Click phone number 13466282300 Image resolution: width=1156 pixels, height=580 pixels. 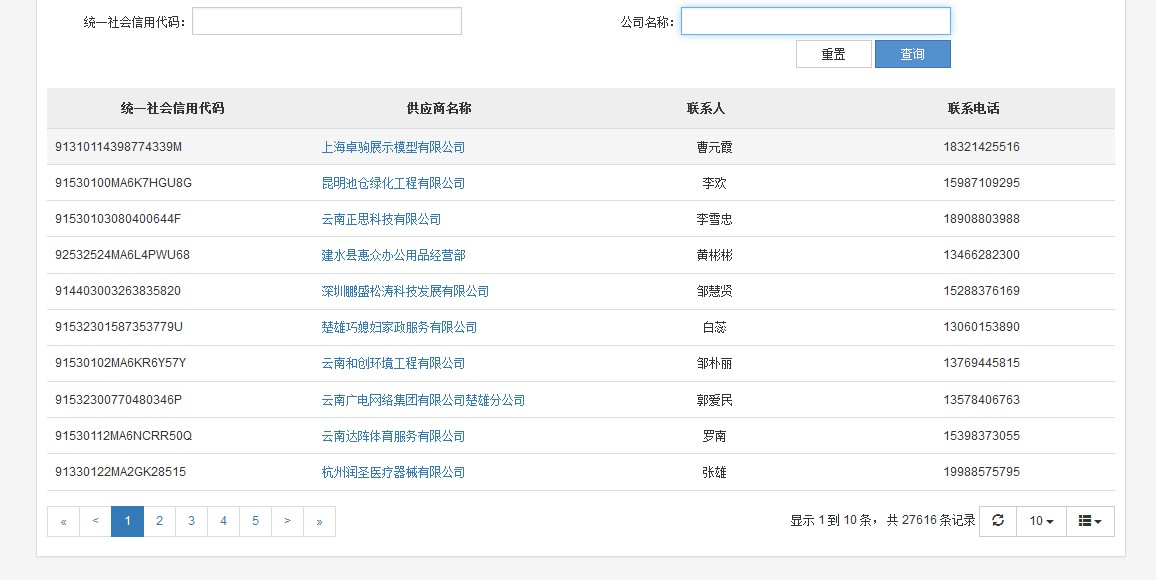pos(981,255)
